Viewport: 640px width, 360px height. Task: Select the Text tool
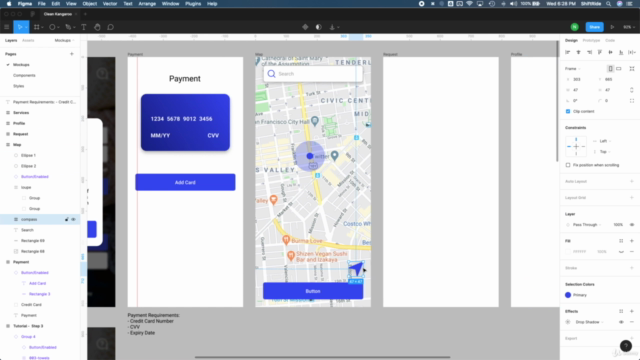click(84, 27)
